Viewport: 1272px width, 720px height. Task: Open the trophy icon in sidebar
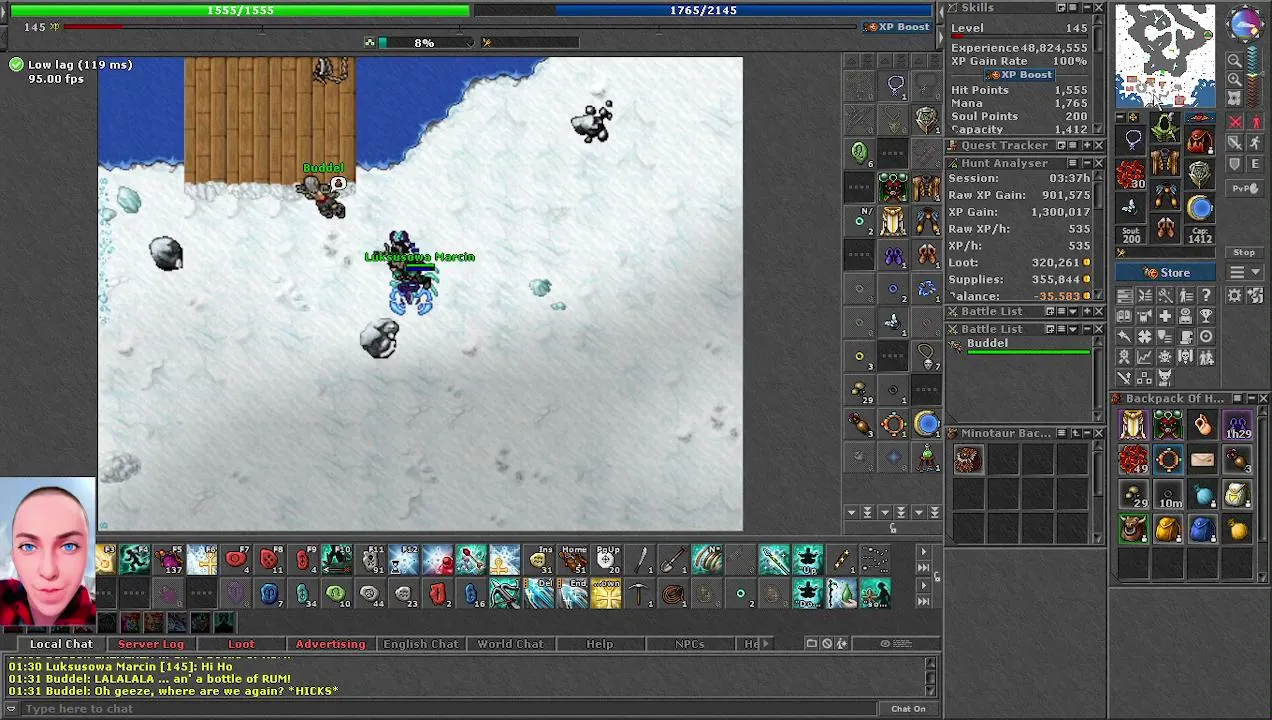click(1206, 316)
